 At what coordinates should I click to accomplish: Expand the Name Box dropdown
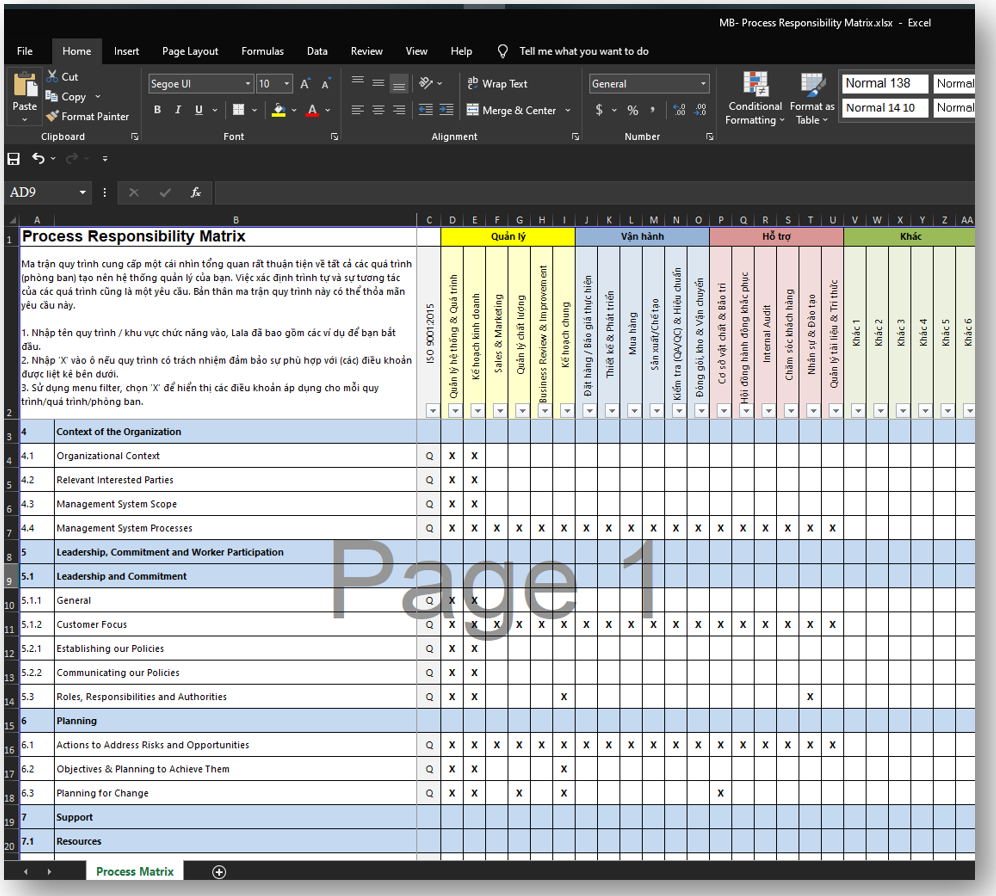tap(83, 192)
